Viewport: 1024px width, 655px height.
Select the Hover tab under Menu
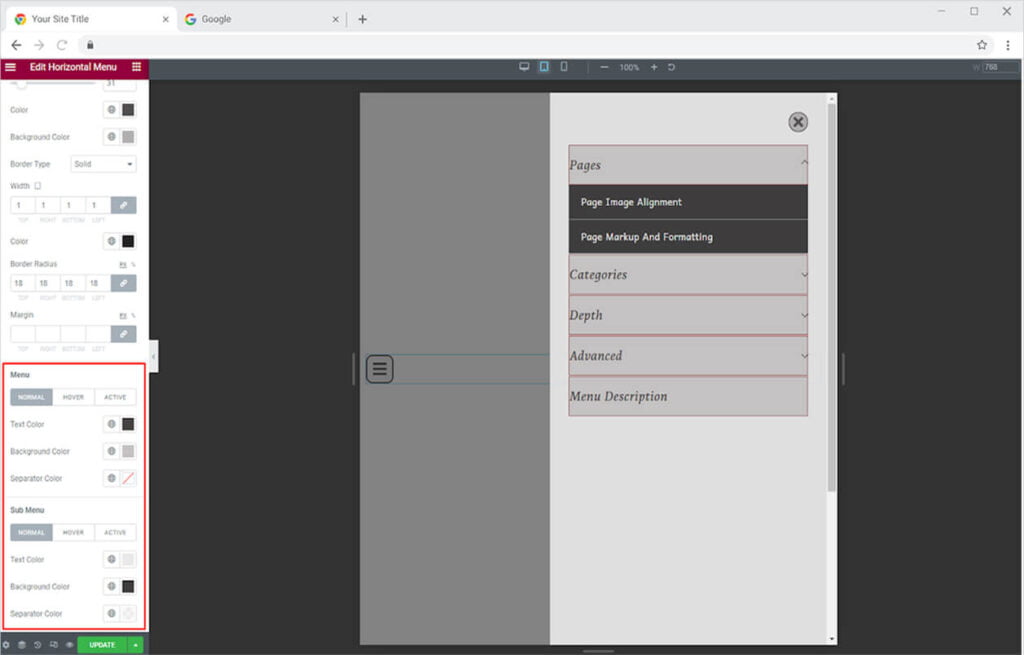pos(73,397)
